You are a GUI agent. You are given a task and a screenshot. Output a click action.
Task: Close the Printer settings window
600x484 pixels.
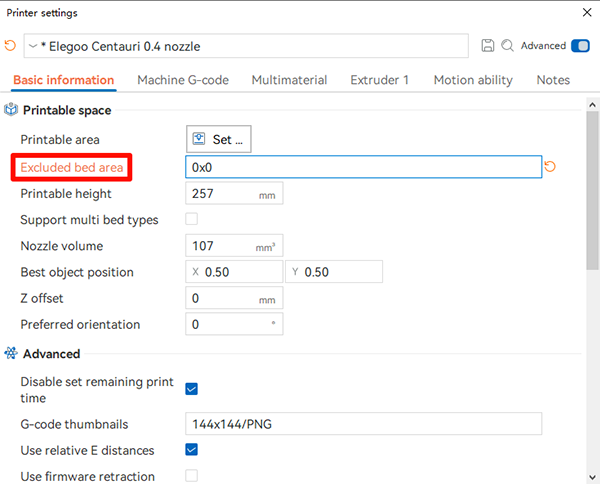(585, 13)
